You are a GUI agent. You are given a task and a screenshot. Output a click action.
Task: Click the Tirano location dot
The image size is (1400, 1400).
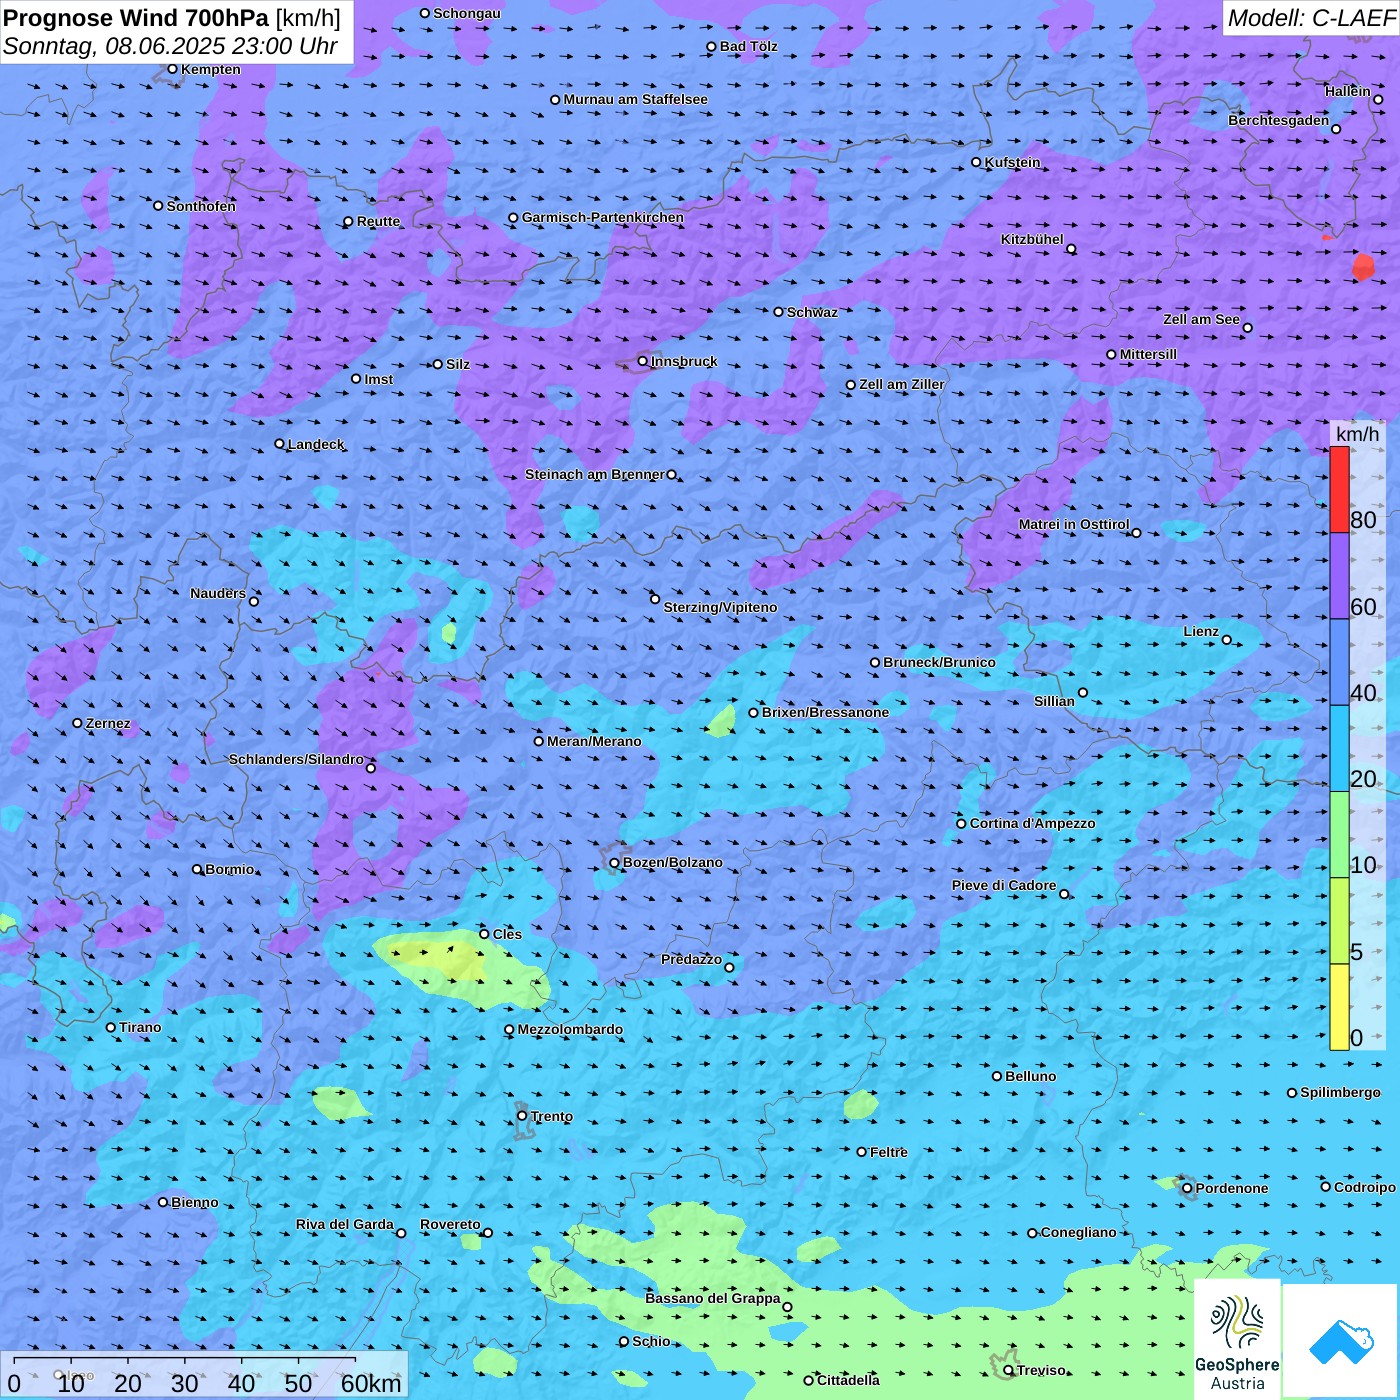point(111,1027)
